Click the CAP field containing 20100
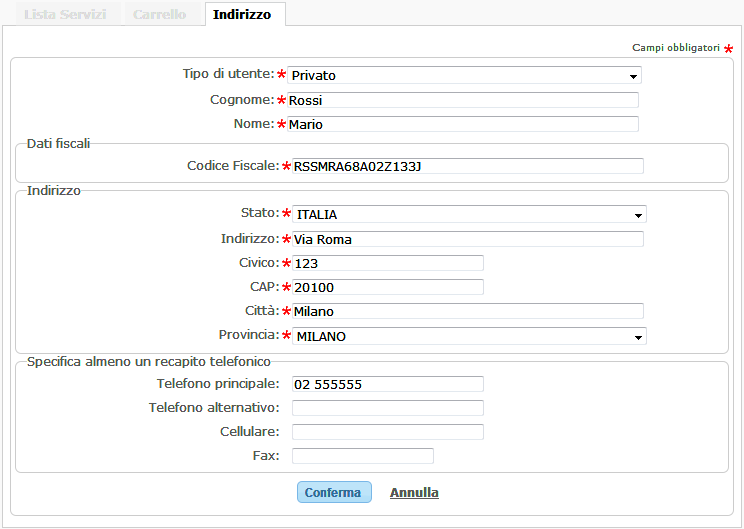This screenshot has height=529, width=744. click(388, 287)
